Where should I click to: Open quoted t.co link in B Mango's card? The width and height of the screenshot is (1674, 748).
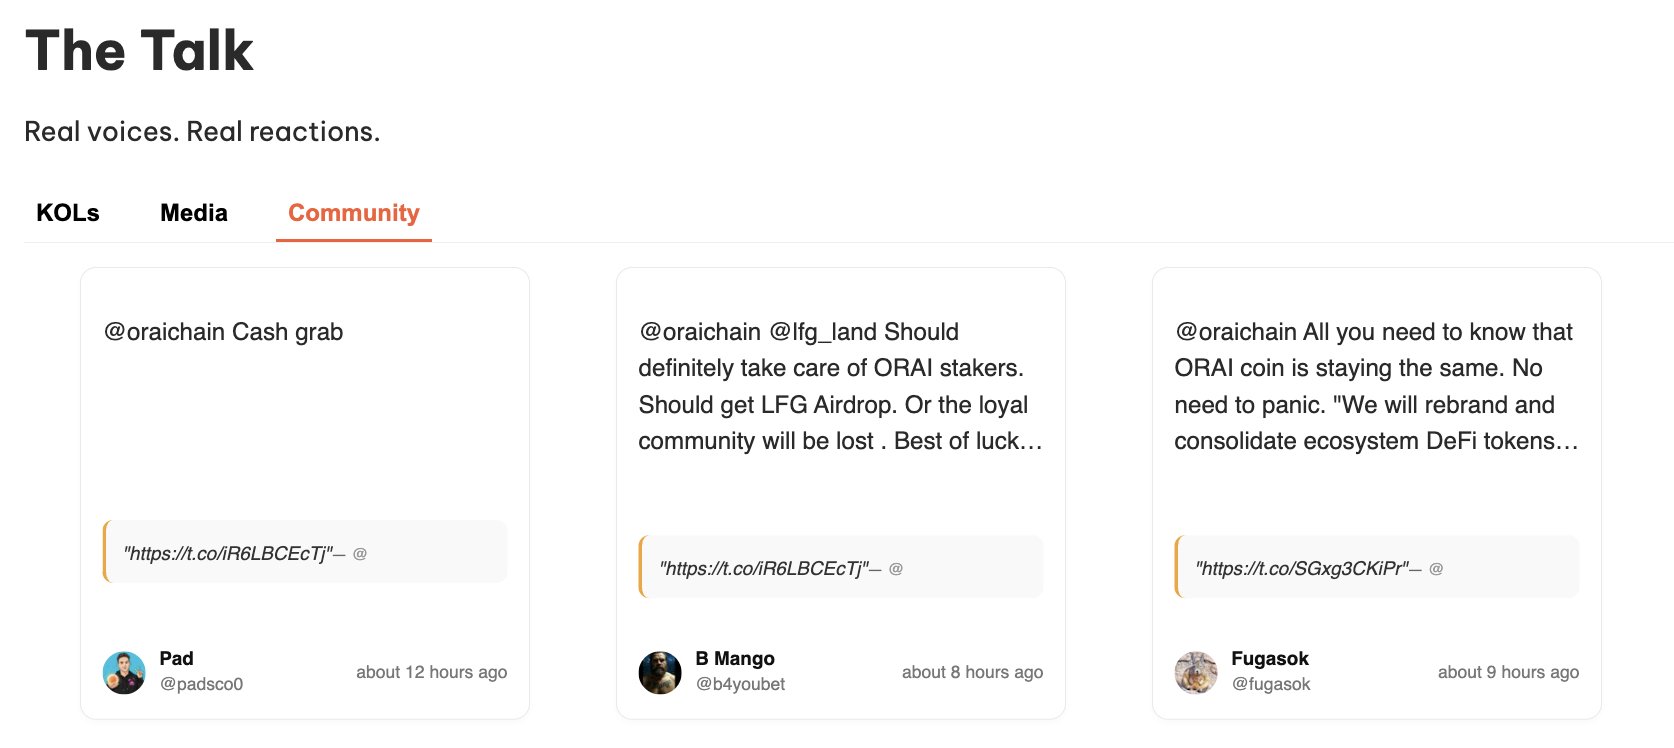coord(764,569)
